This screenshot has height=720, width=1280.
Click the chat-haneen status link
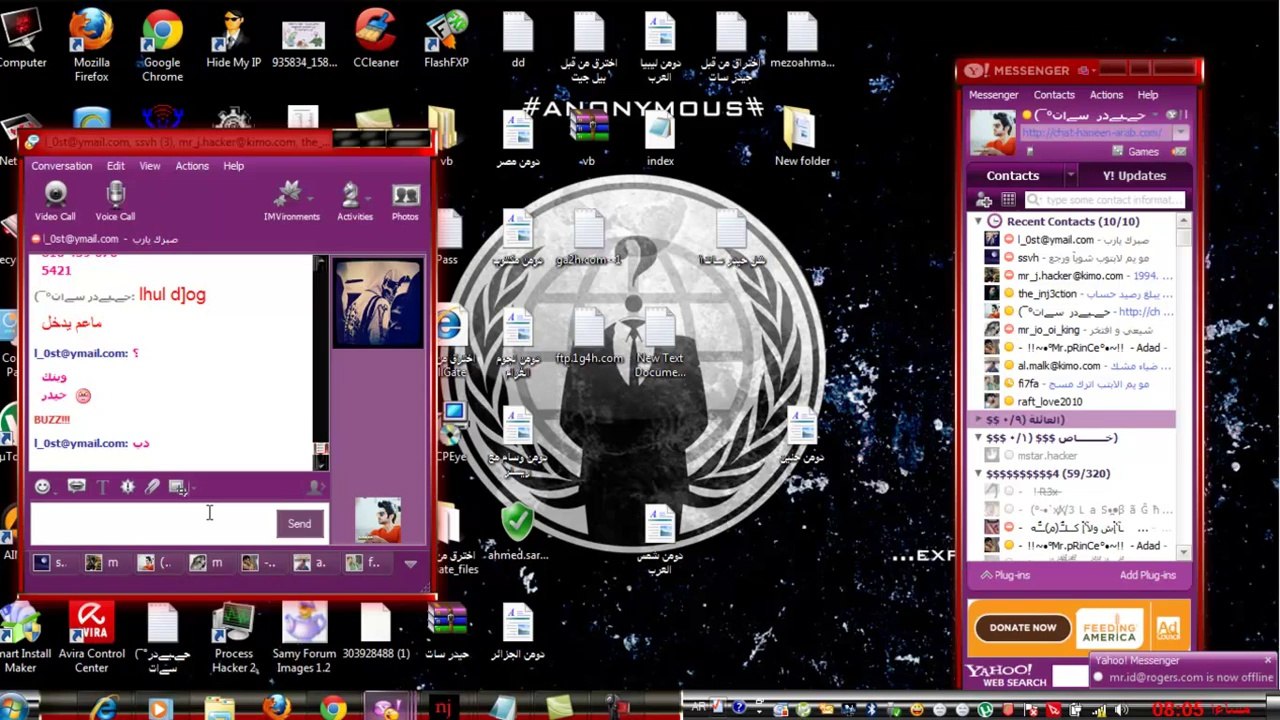point(1092,133)
